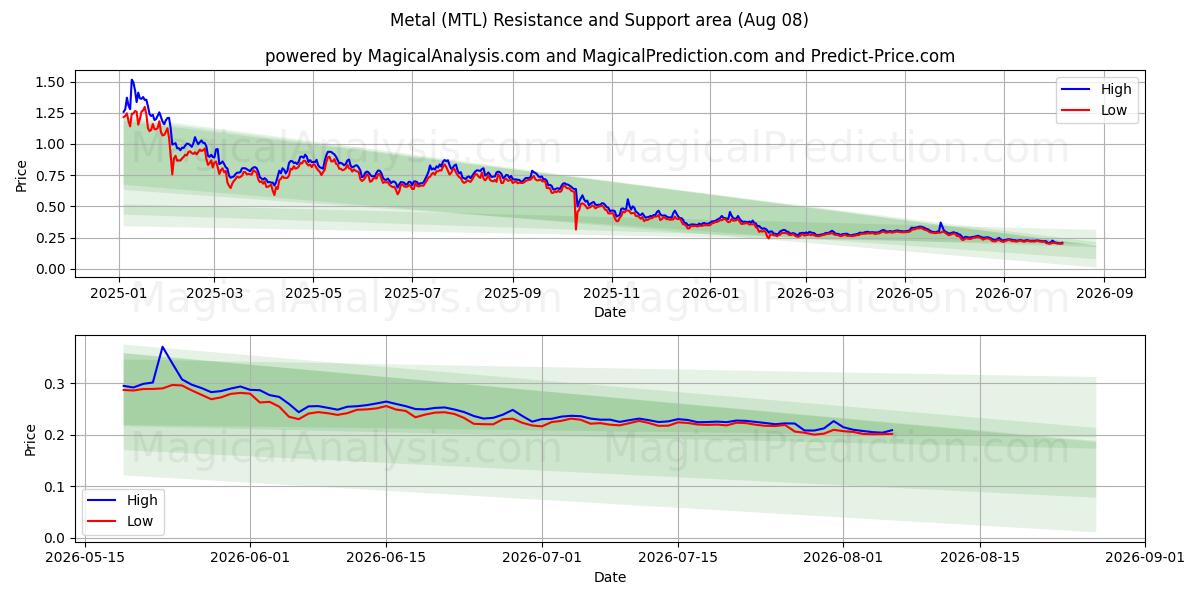Click the top chart x-axis label '2025-07'
1200x600 pixels.
point(412,293)
